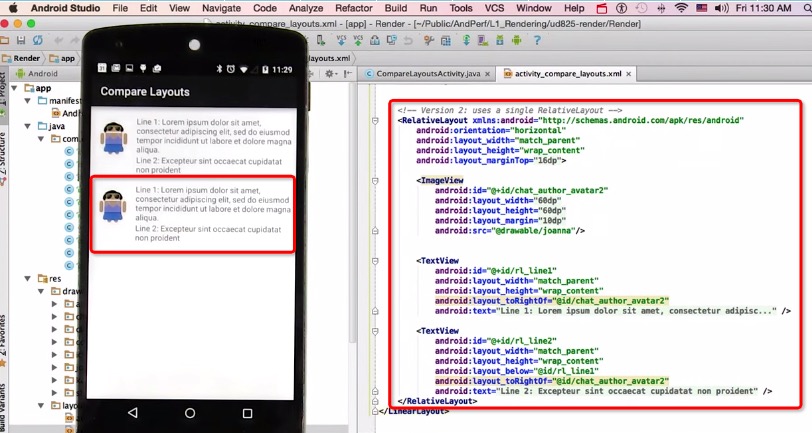Fold the rl_line2 TextView element in the gutter

click(x=375, y=331)
